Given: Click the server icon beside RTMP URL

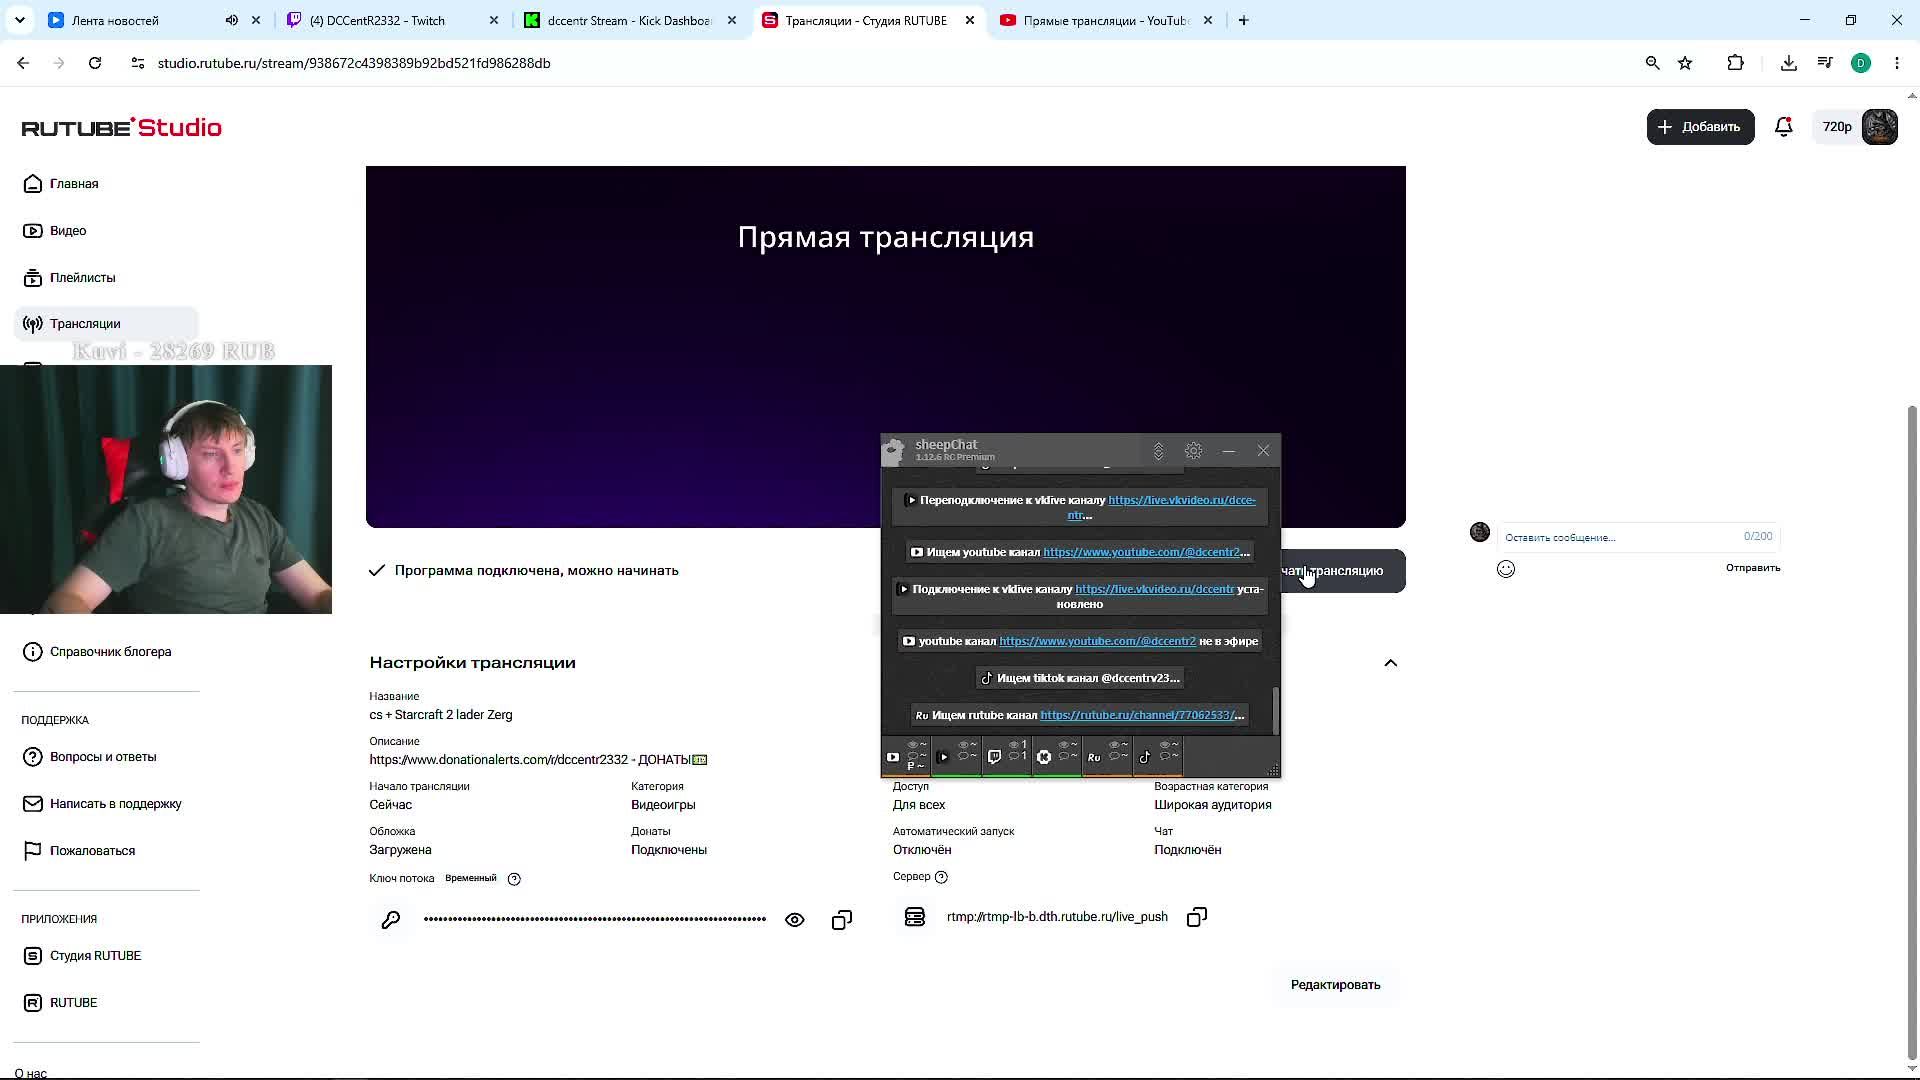Looking at the screenshot, I should (x=915, y=917).
